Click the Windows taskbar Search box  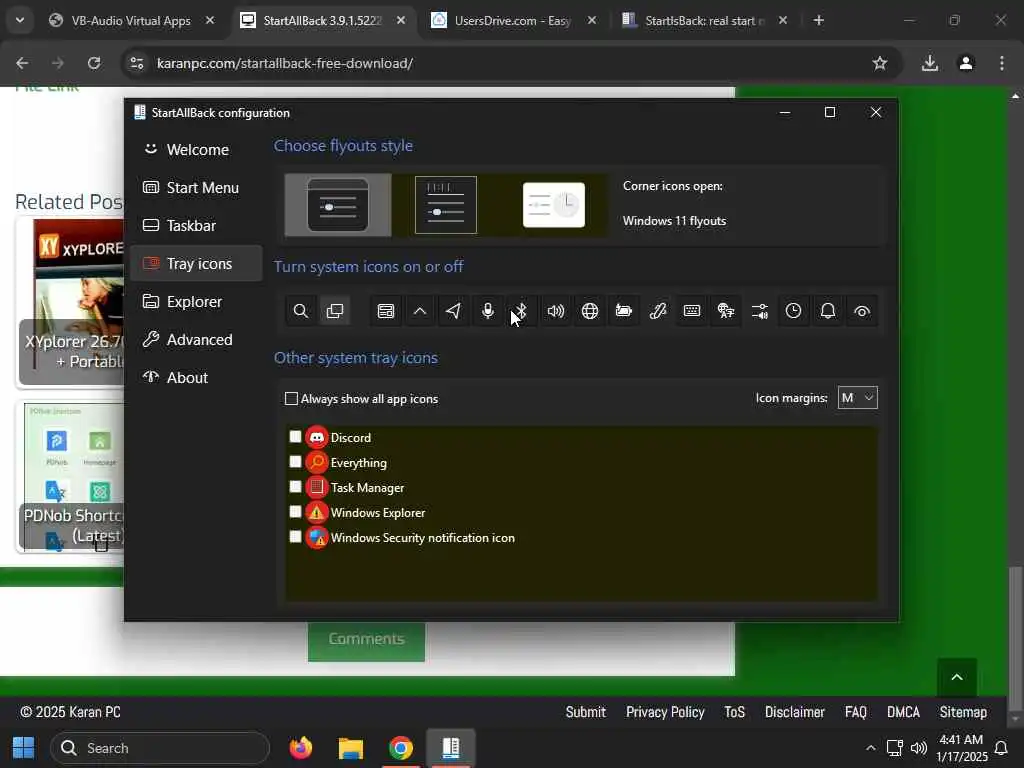point(160,748)
